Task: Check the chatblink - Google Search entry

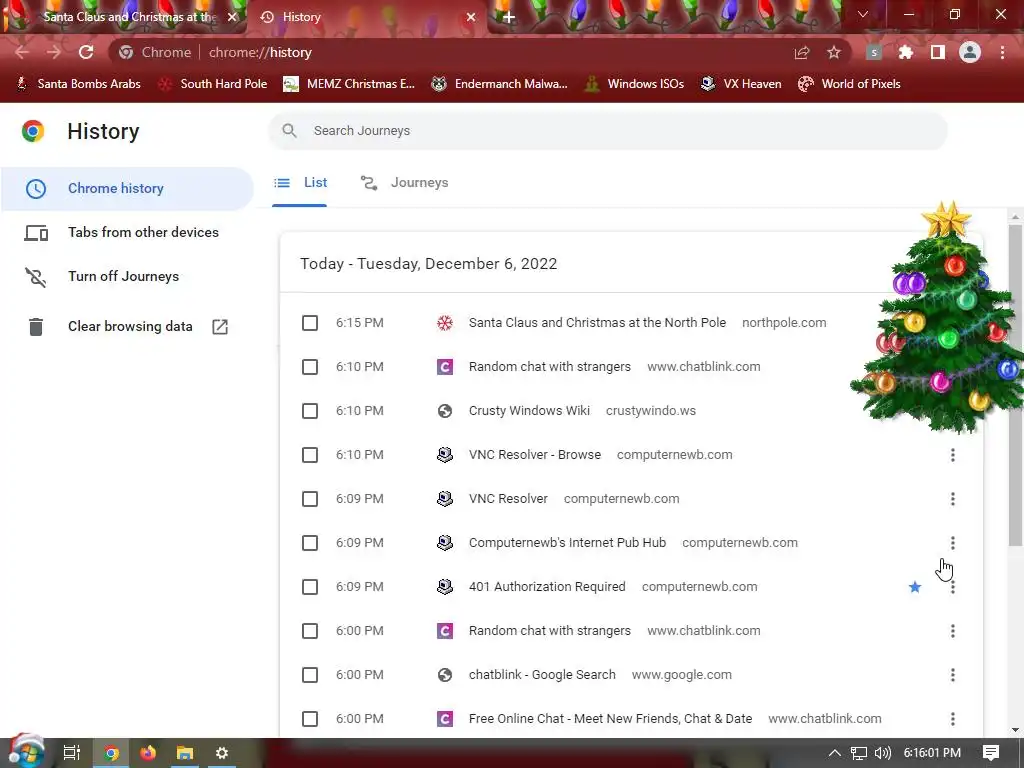Action: (310, 675)
